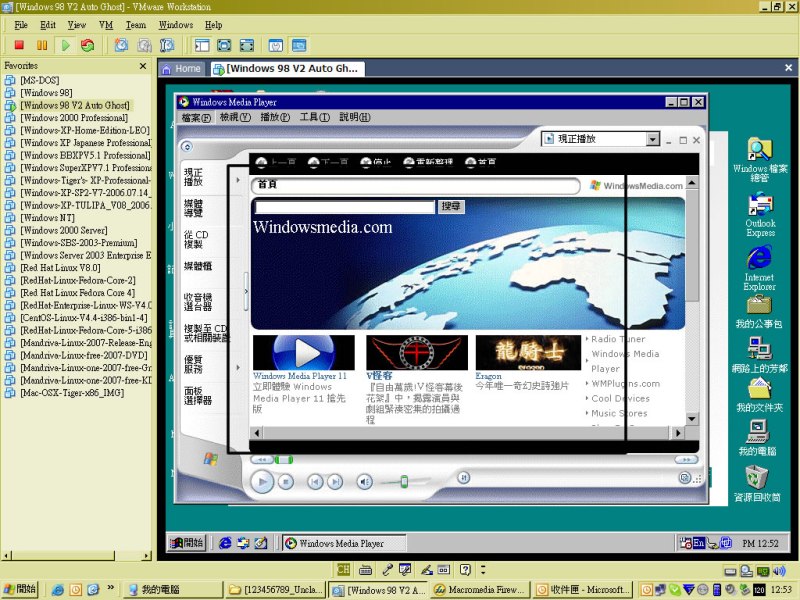The height and width of the screenshot is (600, 800).
Task: Toggle the sidebar view icon in VMware toolbar
Action: [202, 45]
